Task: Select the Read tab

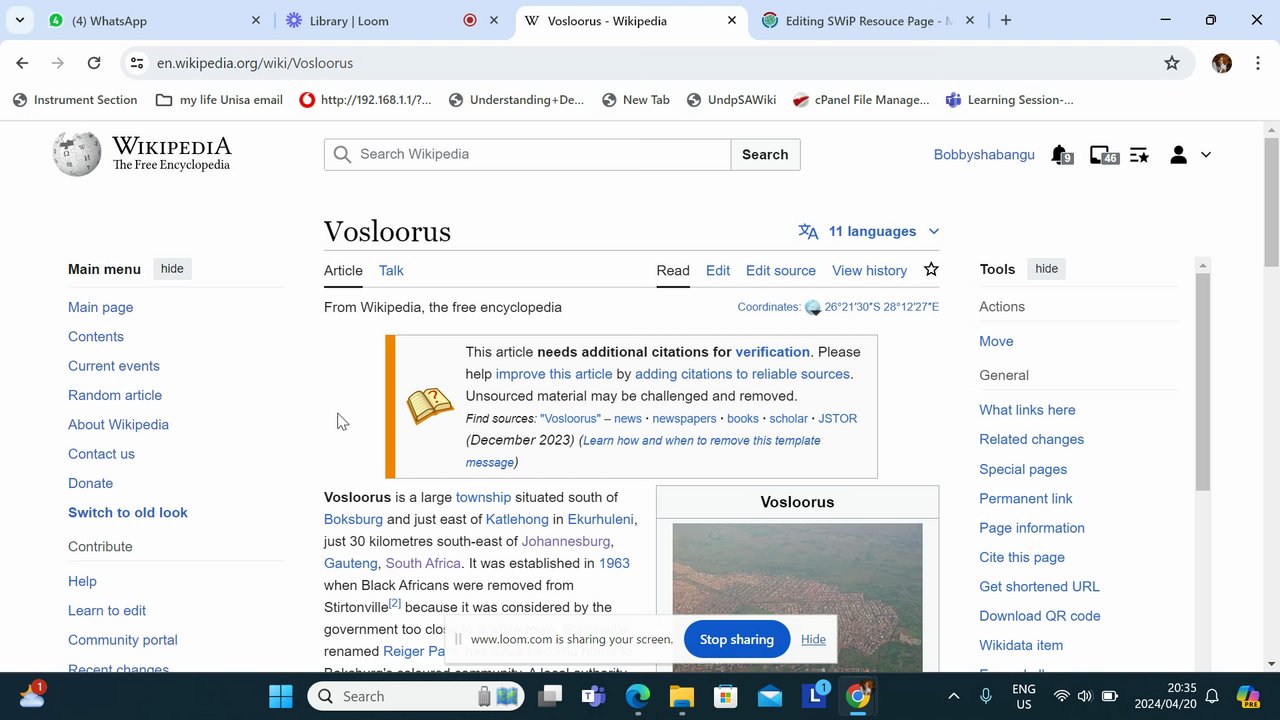Action: pos(673,271)
